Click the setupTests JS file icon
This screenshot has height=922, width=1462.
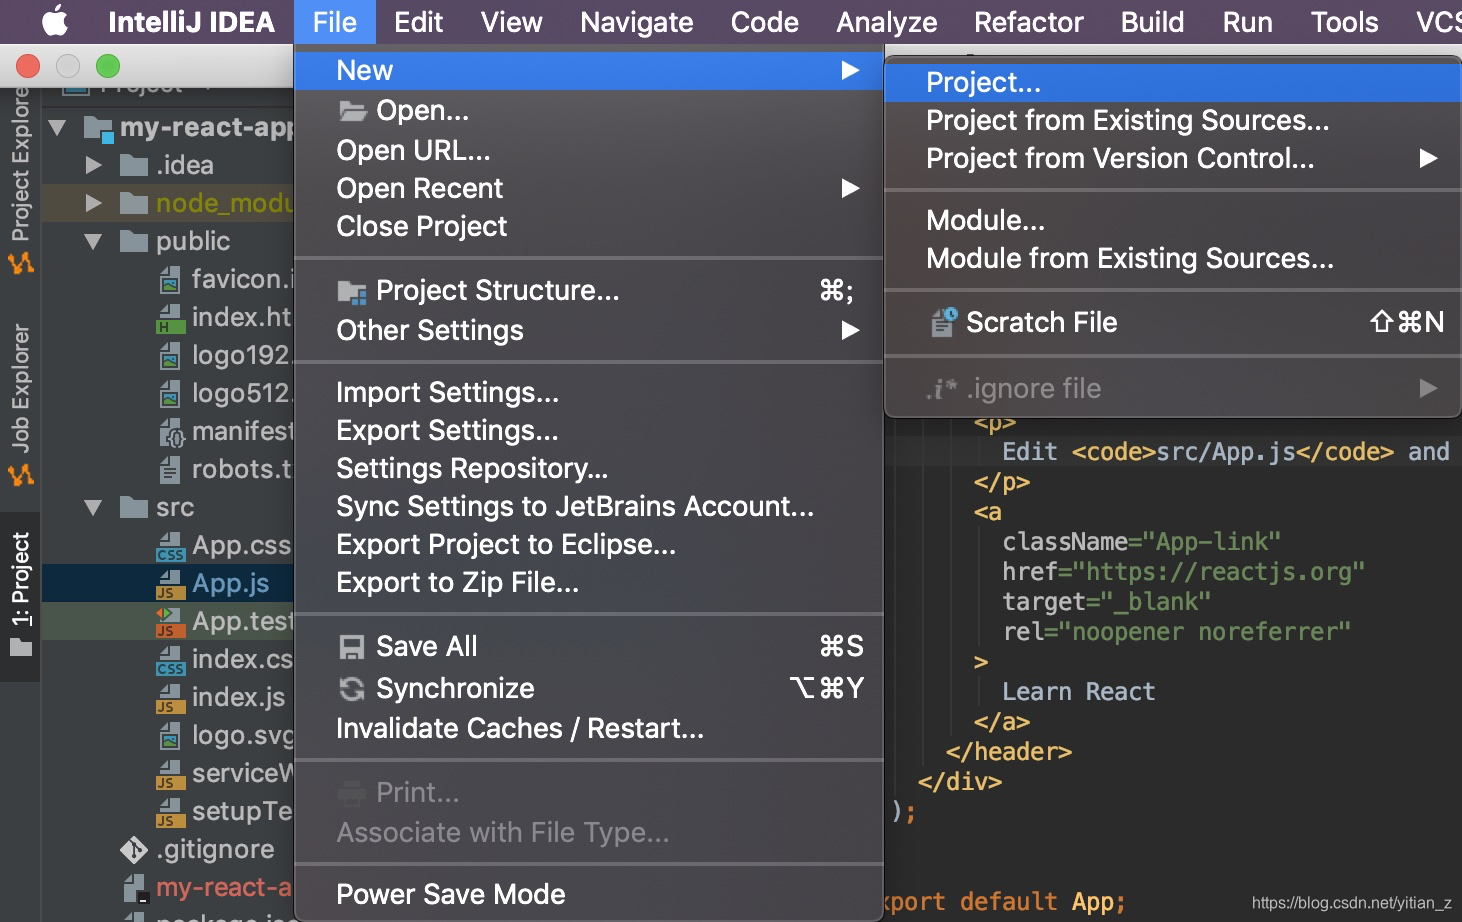pyautogui.click(x=169, y=812)
